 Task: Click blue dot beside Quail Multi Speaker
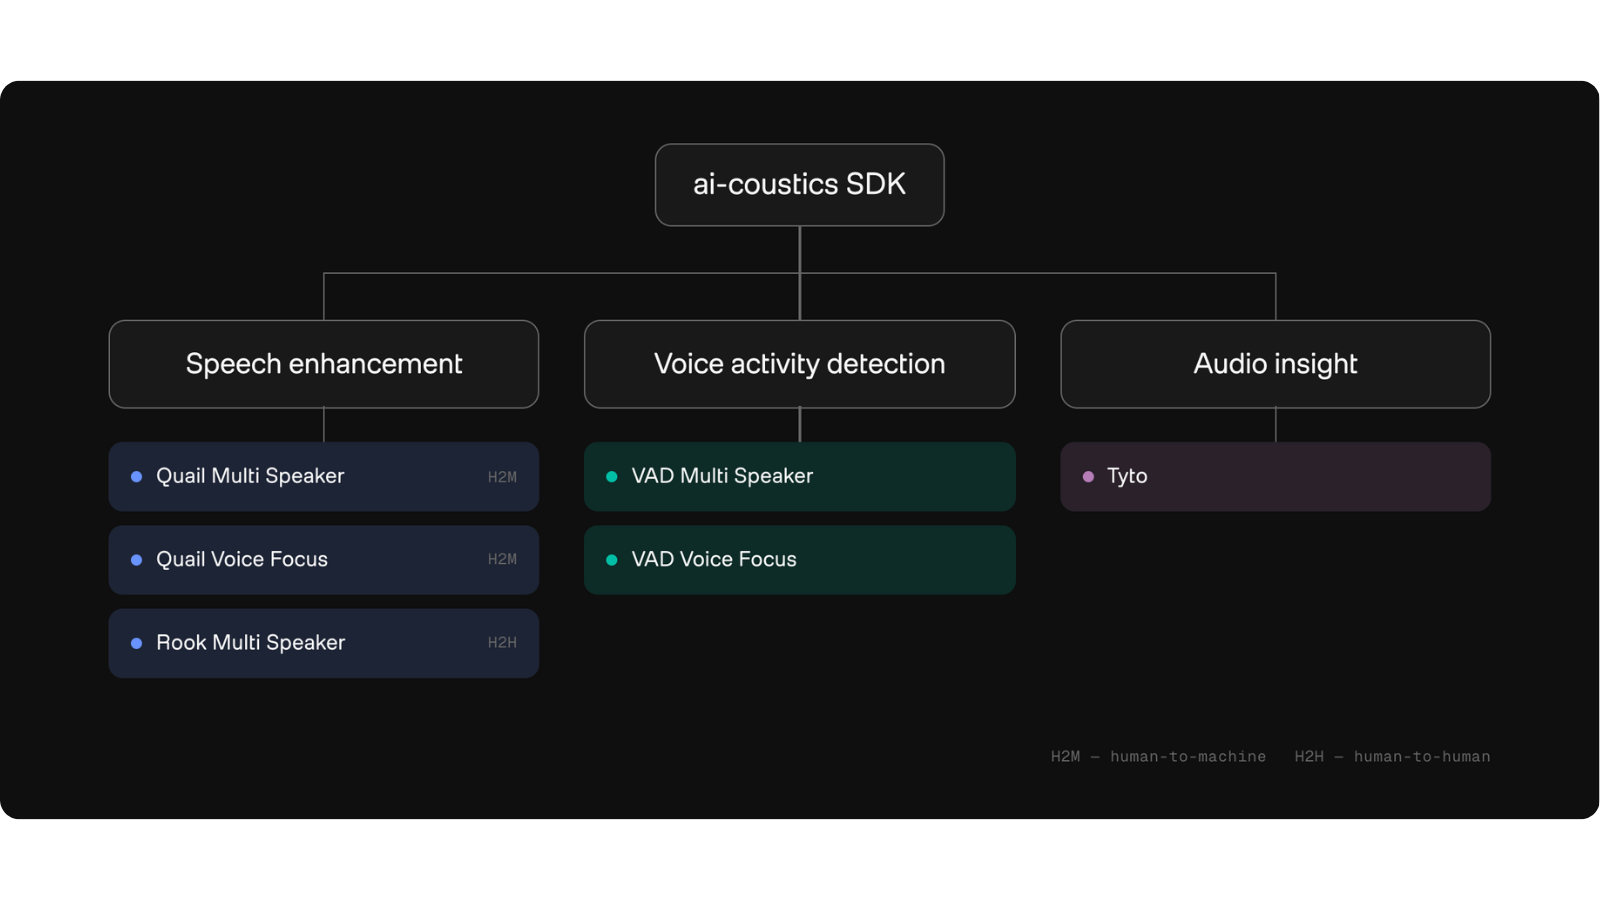point(136,477)
